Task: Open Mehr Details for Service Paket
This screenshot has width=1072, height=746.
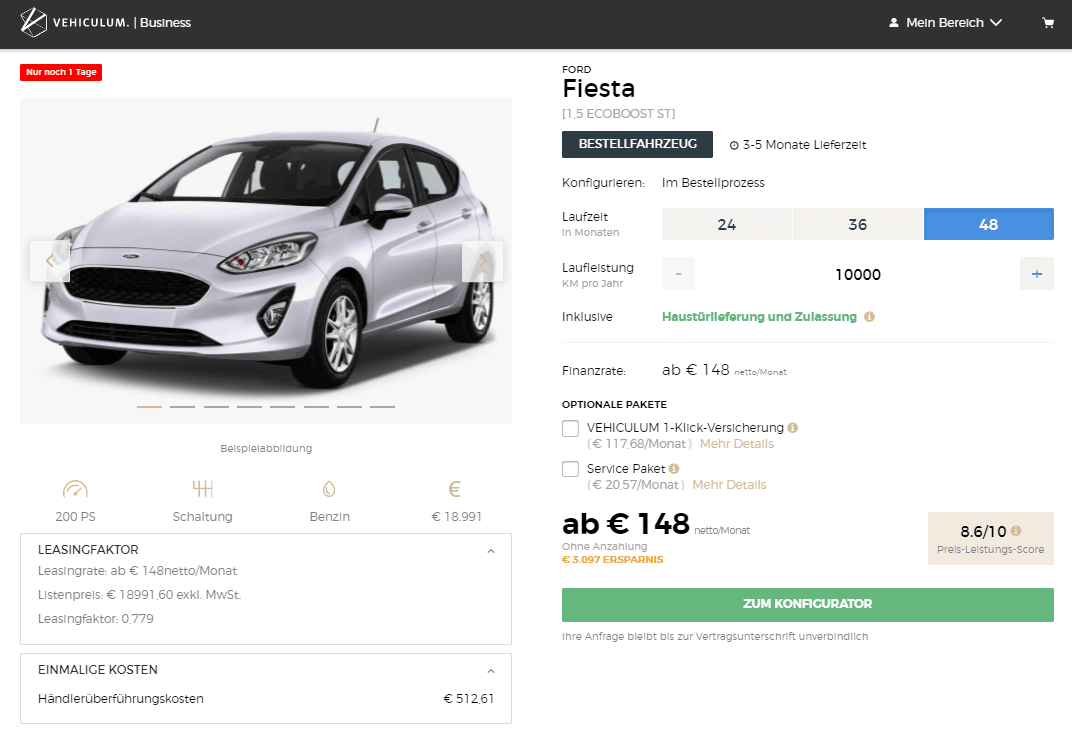Action: pos(729,485)
